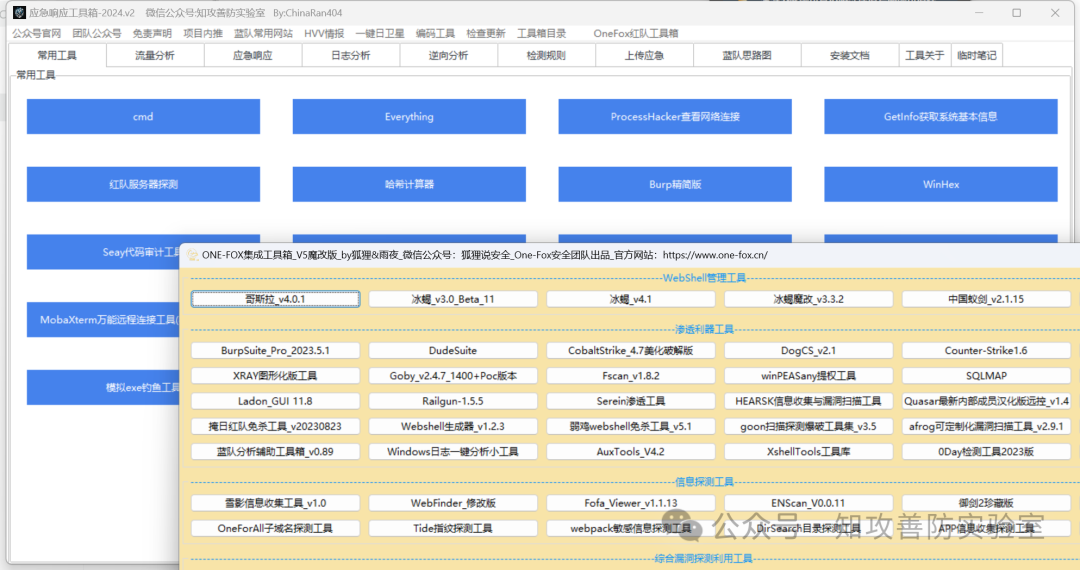The height and width of the screenshot is (570, 1080).
Task: Open Webshell生成器_v1.2.3
Action: click(453, 426)
